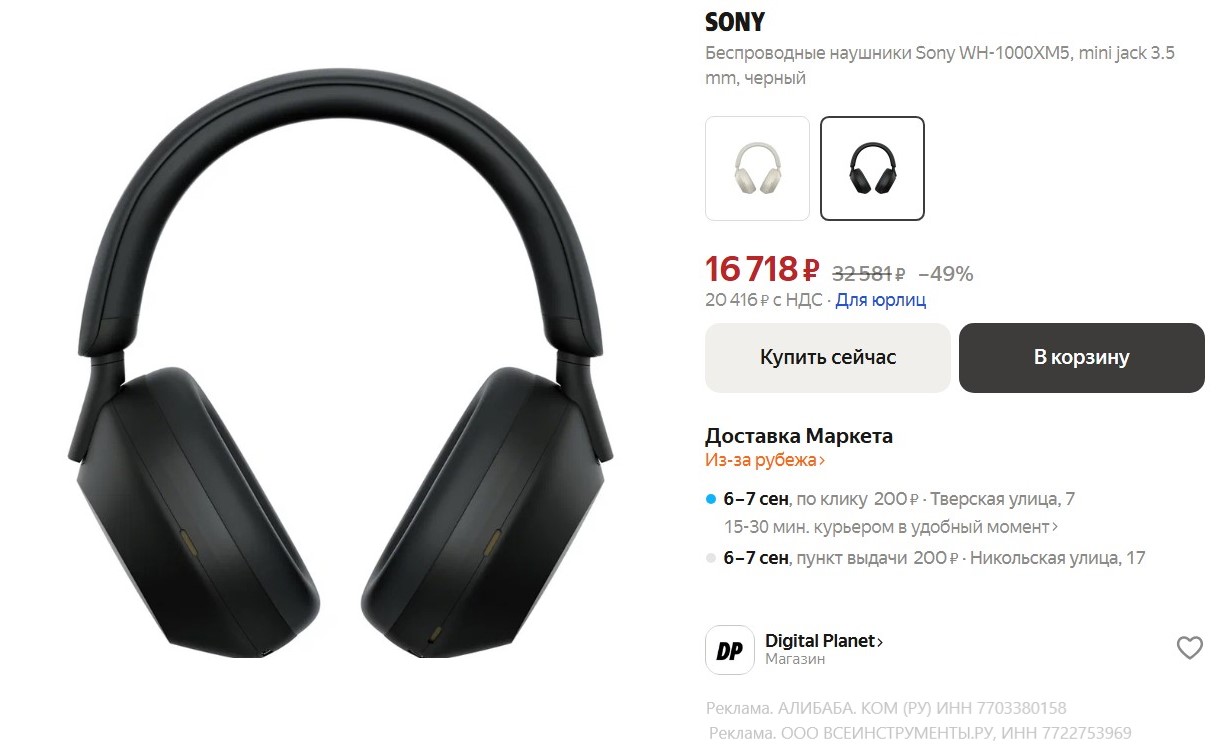The width and height of the screenshot is (1230, 748).
Task: Click the 16 718 ₽ price
Action: tap(762, 269)
